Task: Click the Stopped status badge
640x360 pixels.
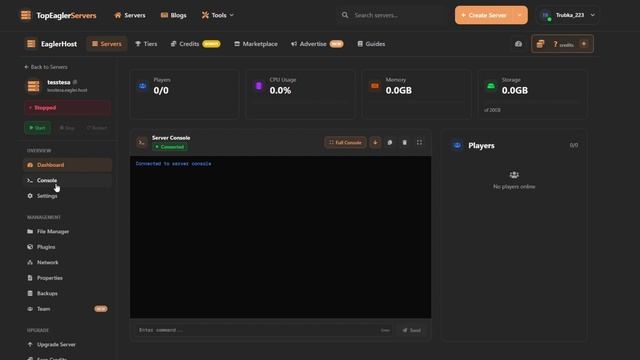Action: pos(67,108)
